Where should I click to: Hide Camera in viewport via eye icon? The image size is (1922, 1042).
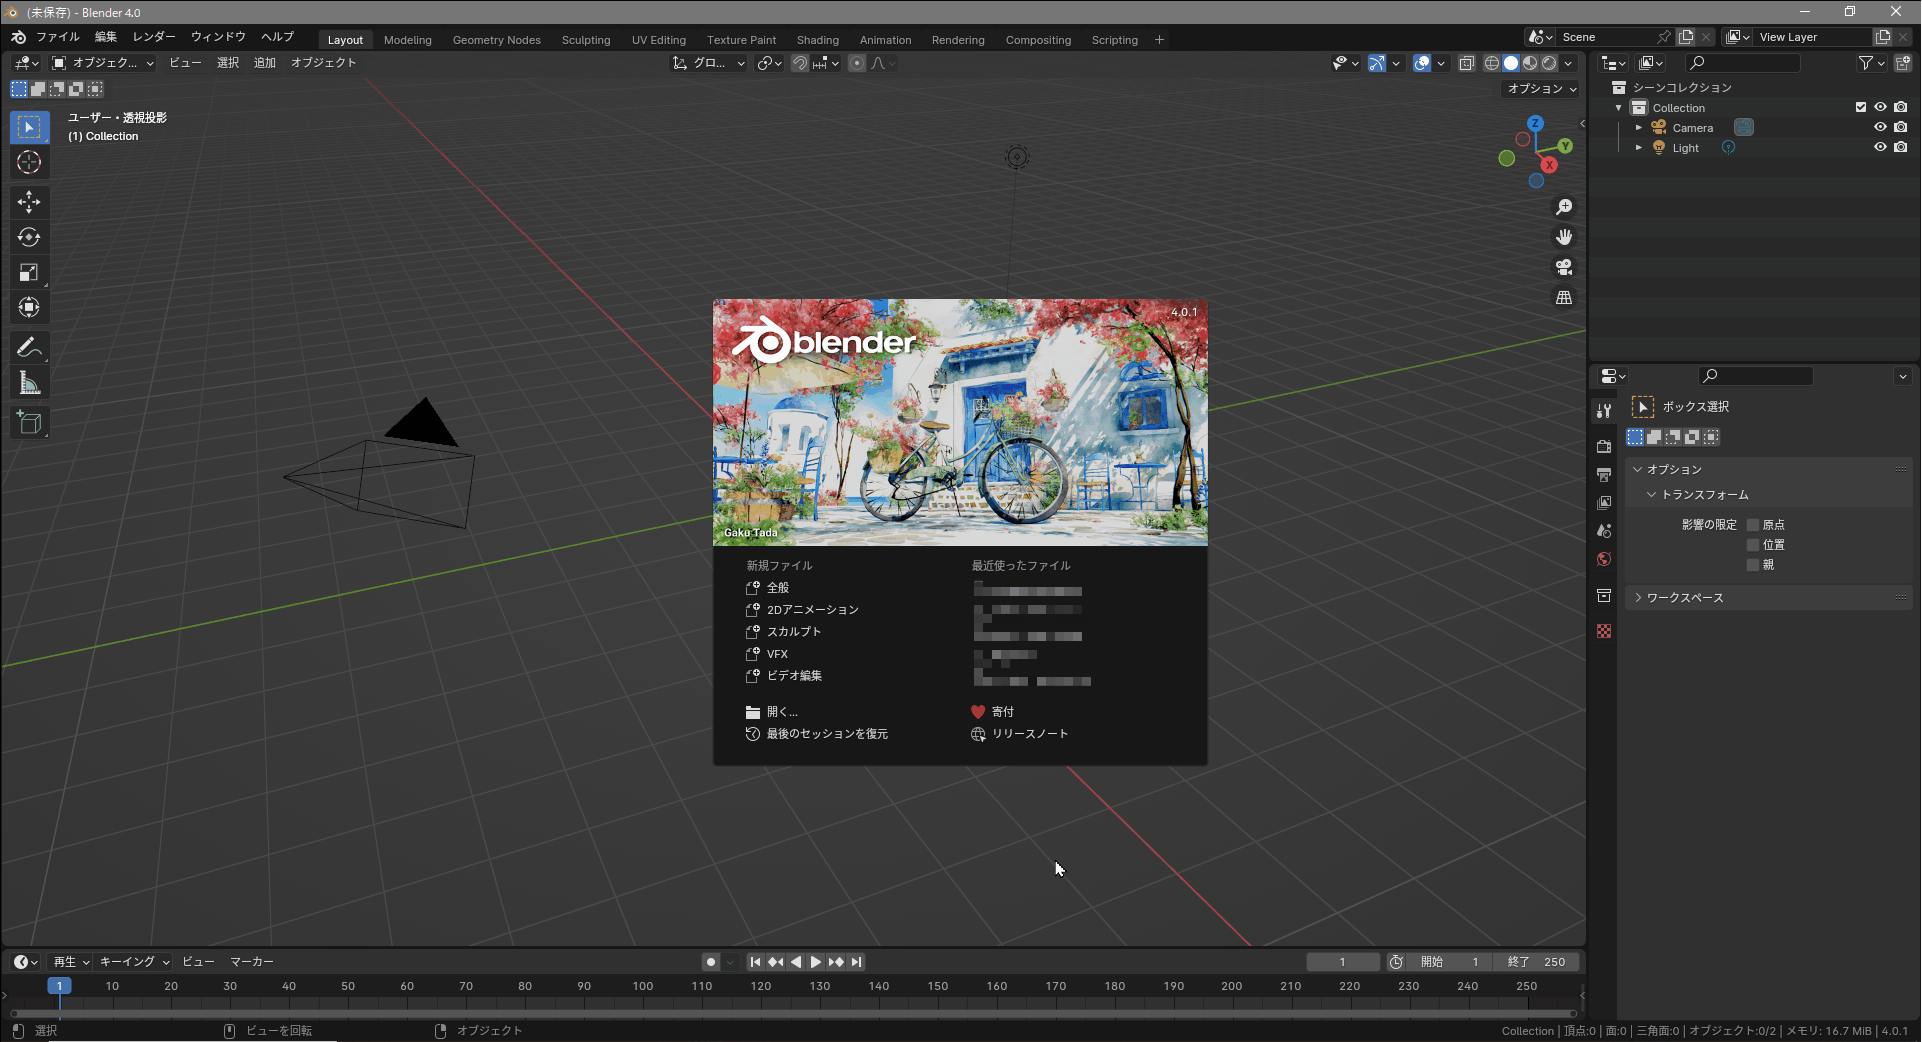point(1880,127)
